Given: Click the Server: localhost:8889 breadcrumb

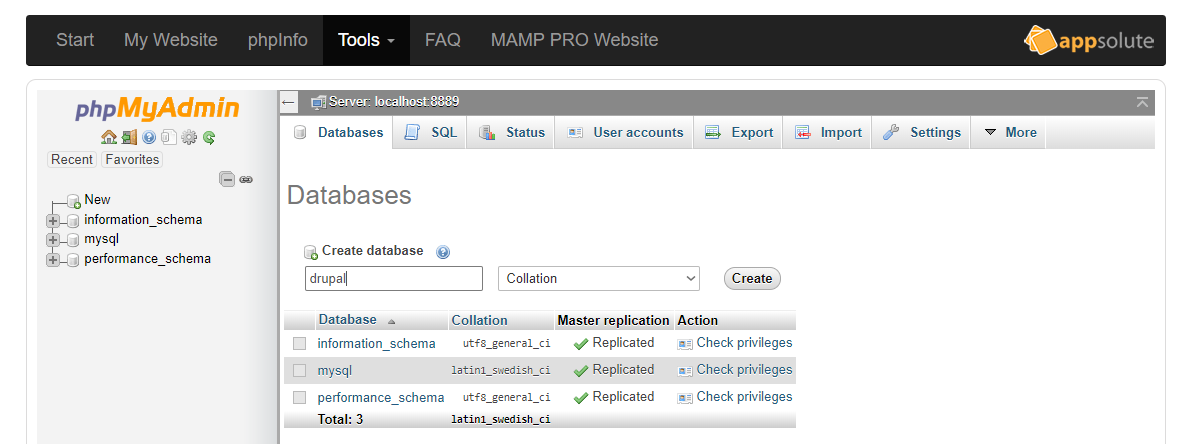Looking at the screenshot, I should [x=394, y=102].
